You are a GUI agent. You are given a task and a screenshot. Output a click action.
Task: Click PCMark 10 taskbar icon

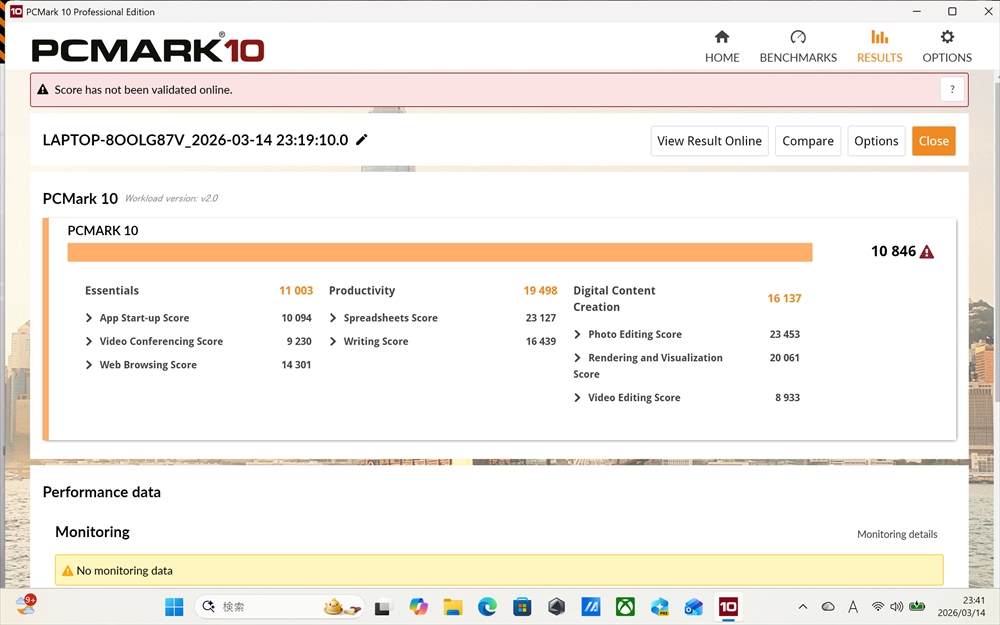tap(728, 607)
